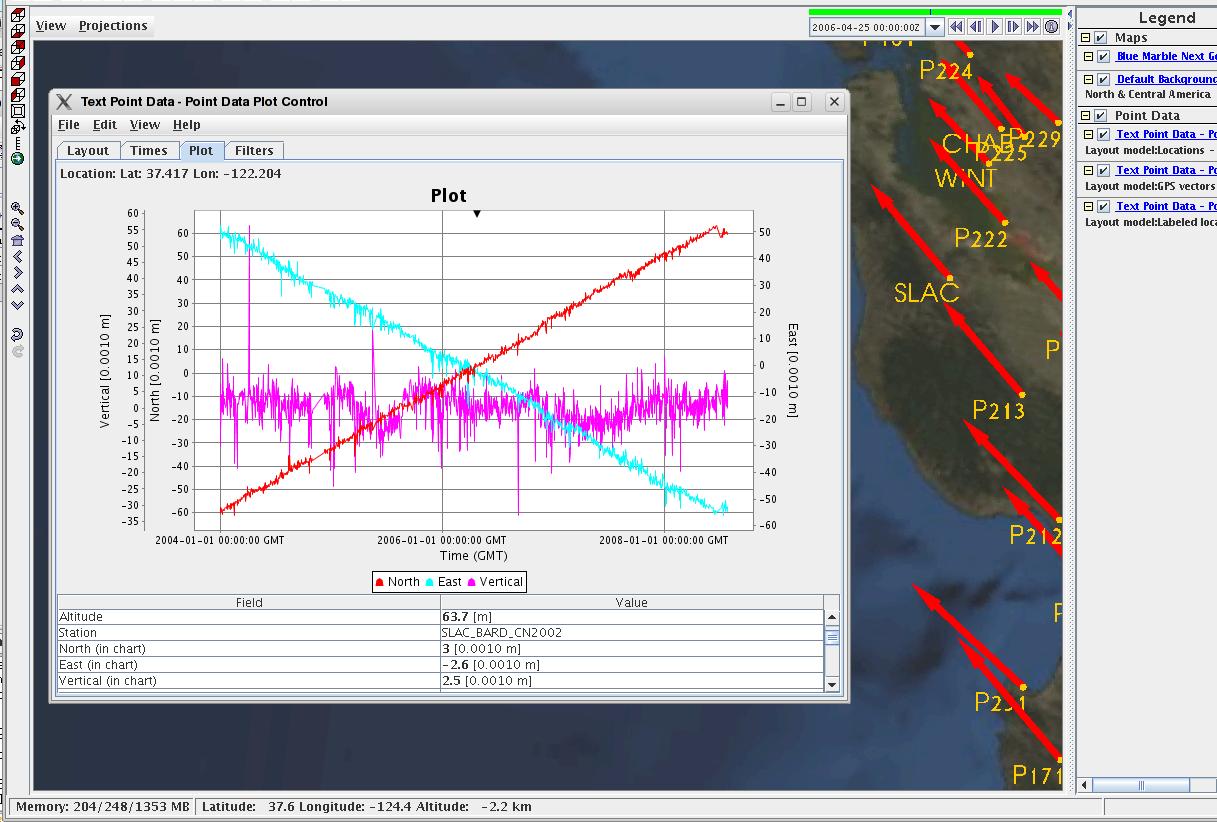Collapse the Locations layout legend entry
Image resolution: width=1217 pixels, height=822 pixels.
1089,135
